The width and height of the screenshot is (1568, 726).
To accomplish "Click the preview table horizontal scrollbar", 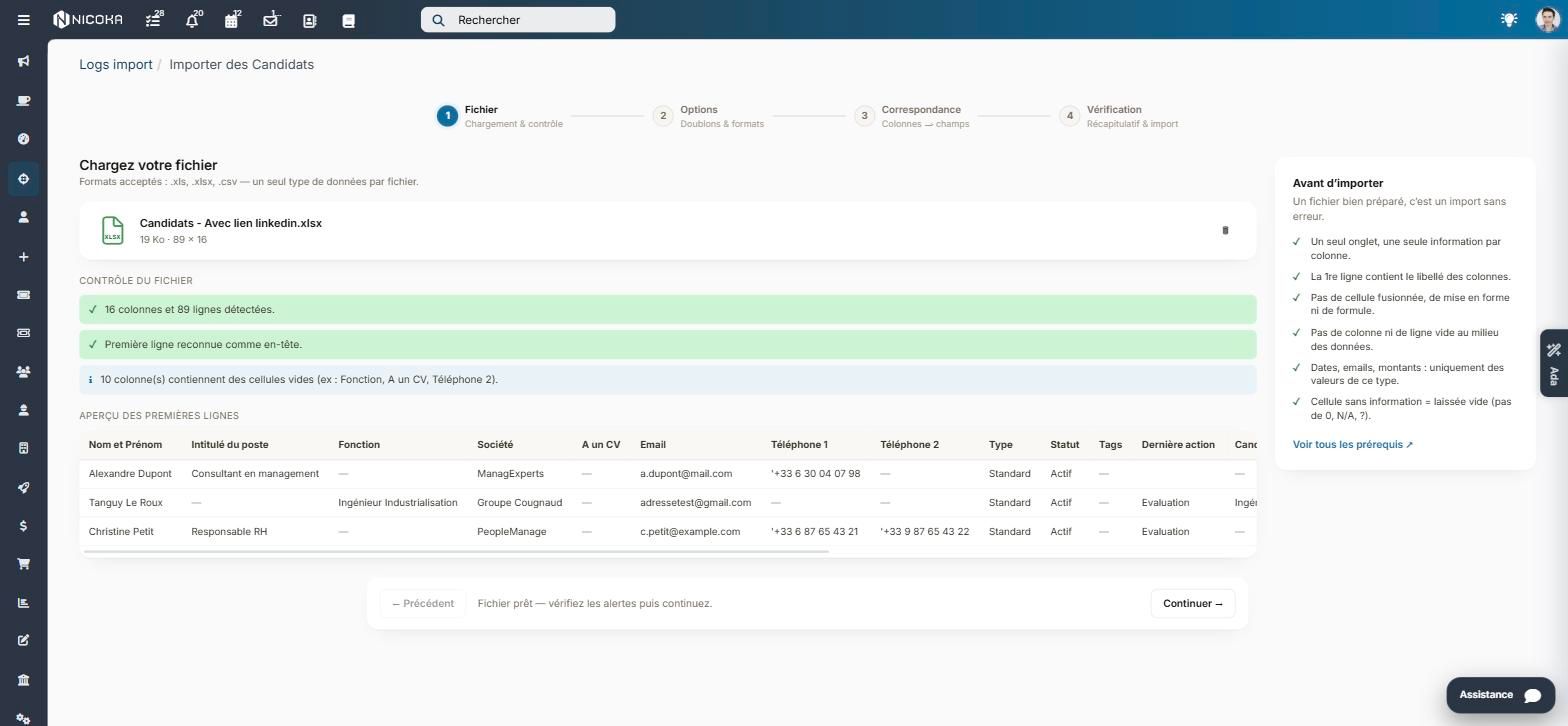I will tap(457, 551).
